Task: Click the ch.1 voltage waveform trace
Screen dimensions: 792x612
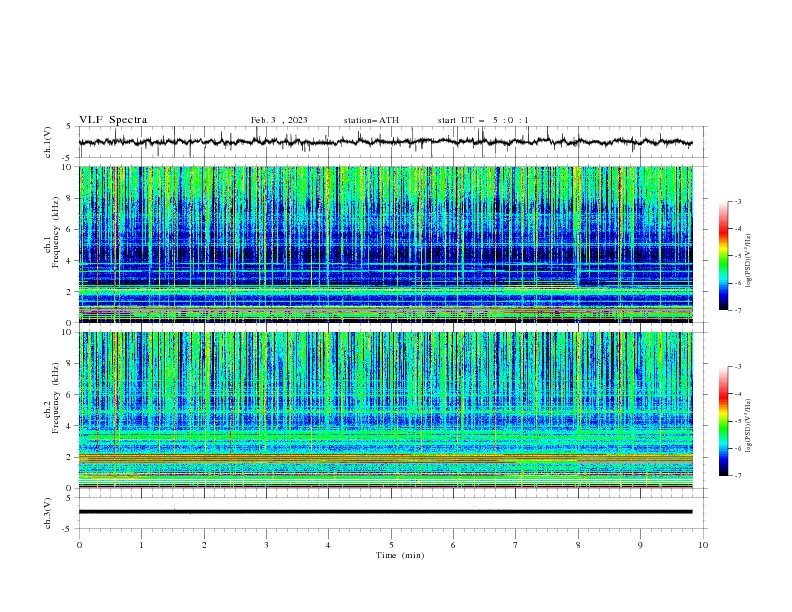Action: click(x=385, y=142)
